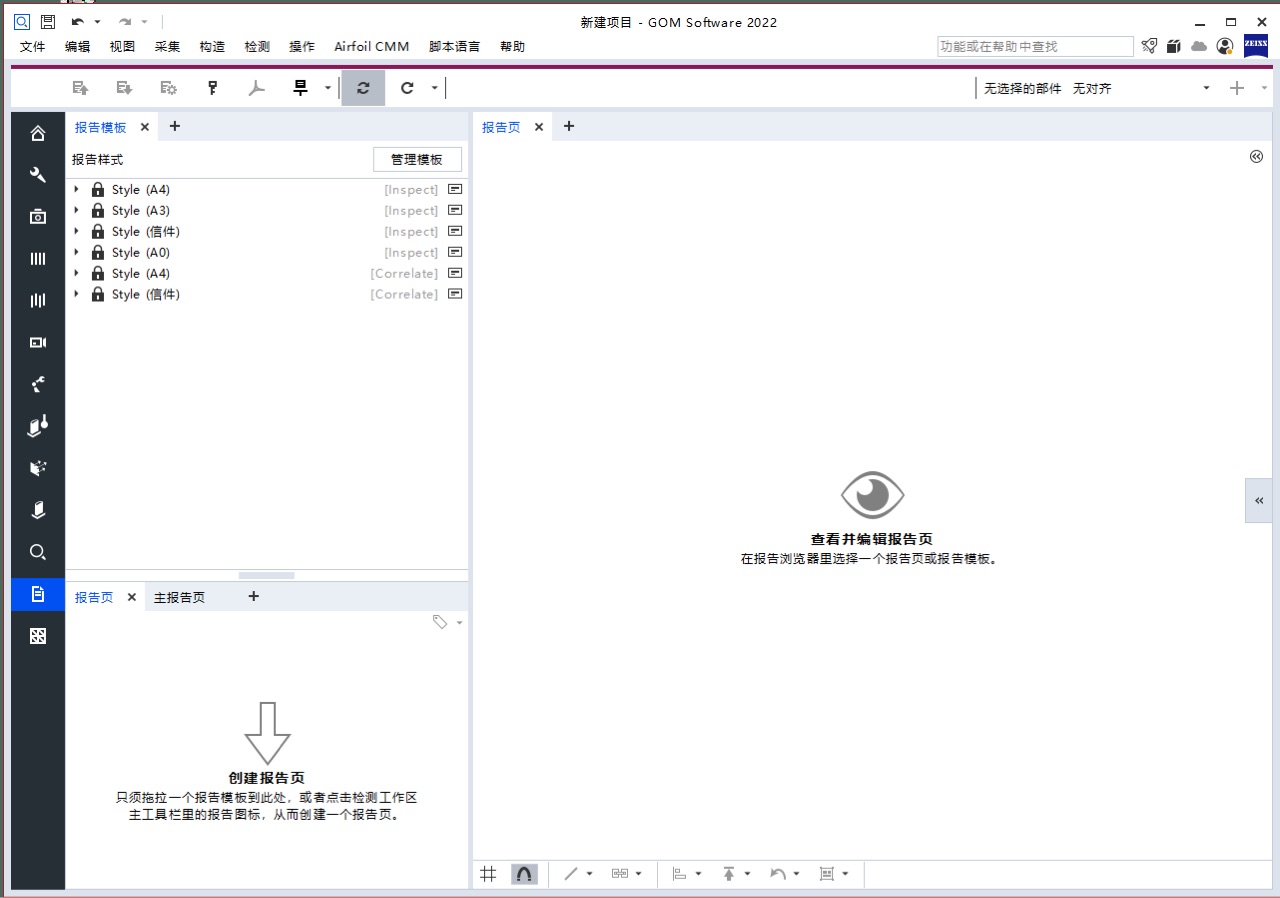This screenshot has width=1280, height=898.
Task: Toggle the grid display in the report editor
Action: tap(488, 873)
